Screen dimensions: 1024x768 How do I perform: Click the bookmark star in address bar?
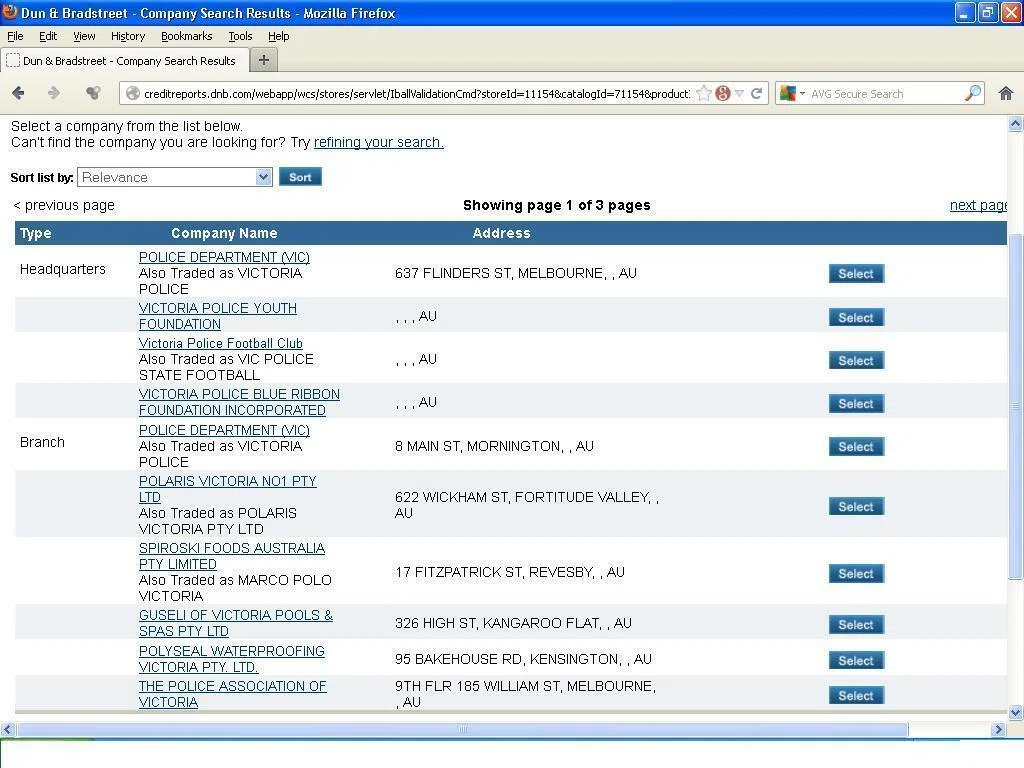pos(703,93)
